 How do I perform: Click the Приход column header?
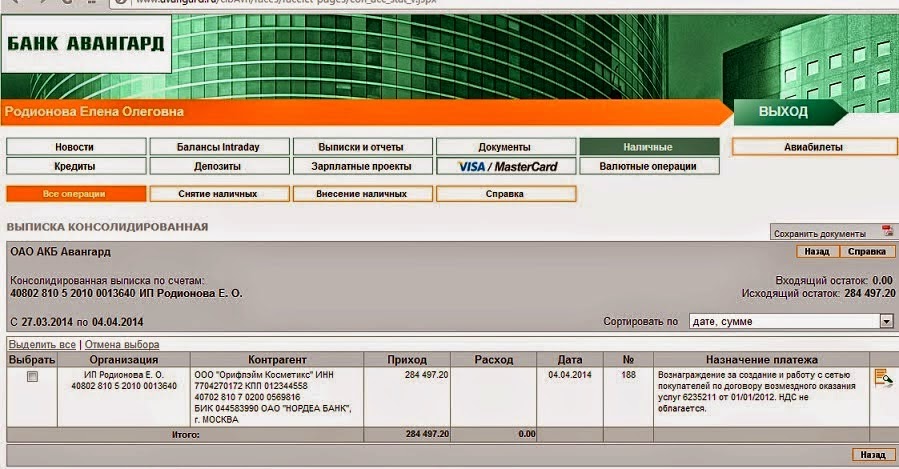click(407, 359)
